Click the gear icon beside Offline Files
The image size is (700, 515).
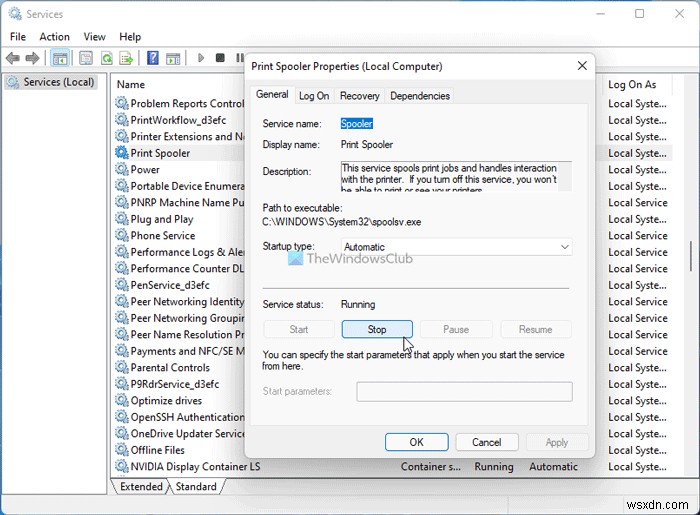coord(121,450)
